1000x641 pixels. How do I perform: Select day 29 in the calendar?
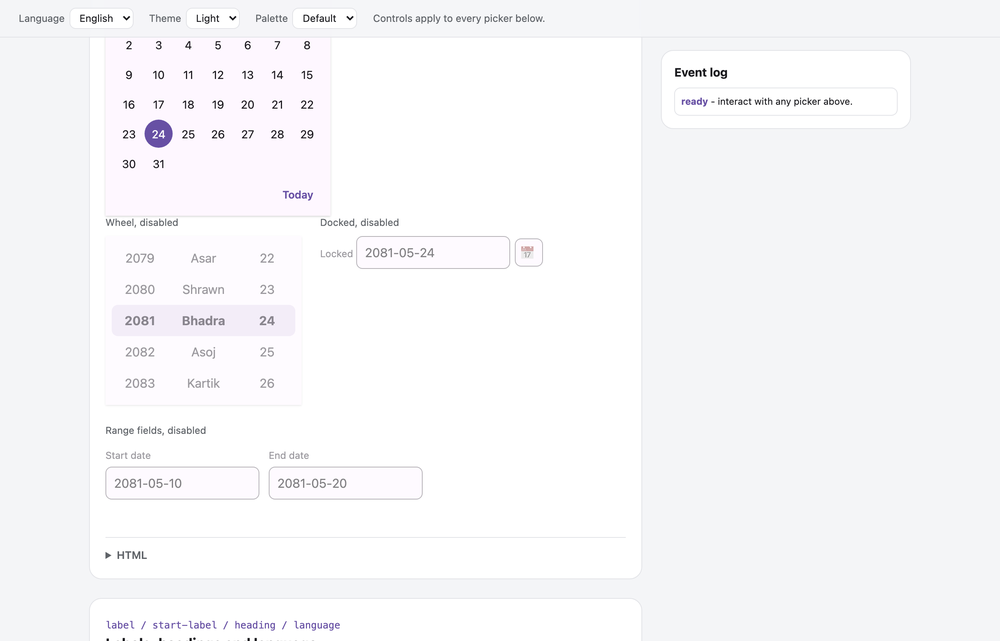307,134
